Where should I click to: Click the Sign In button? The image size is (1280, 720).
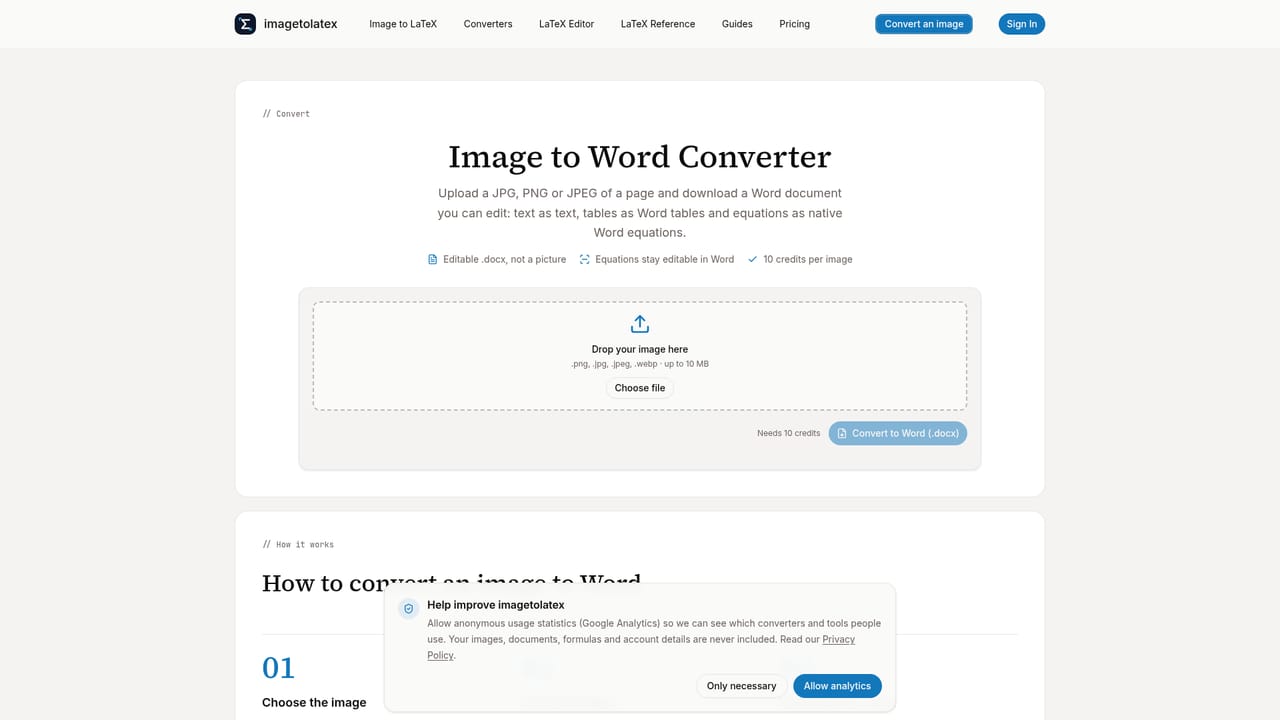[x=1022, y=24]
